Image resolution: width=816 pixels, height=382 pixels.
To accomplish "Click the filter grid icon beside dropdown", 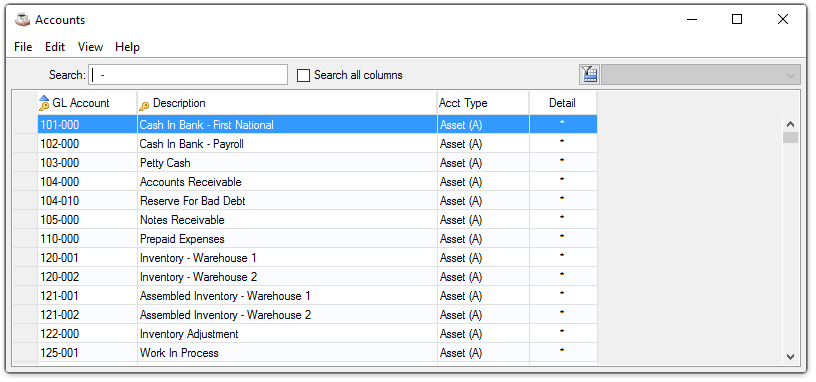I will click(x=589, y=75).
